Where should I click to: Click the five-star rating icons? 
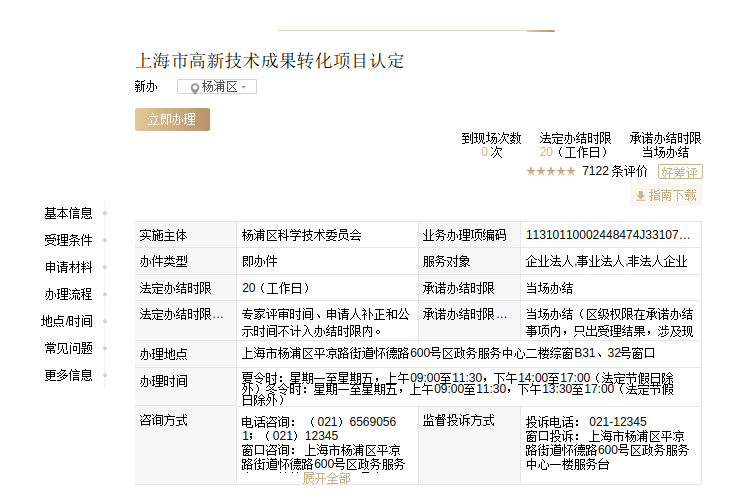550,171
